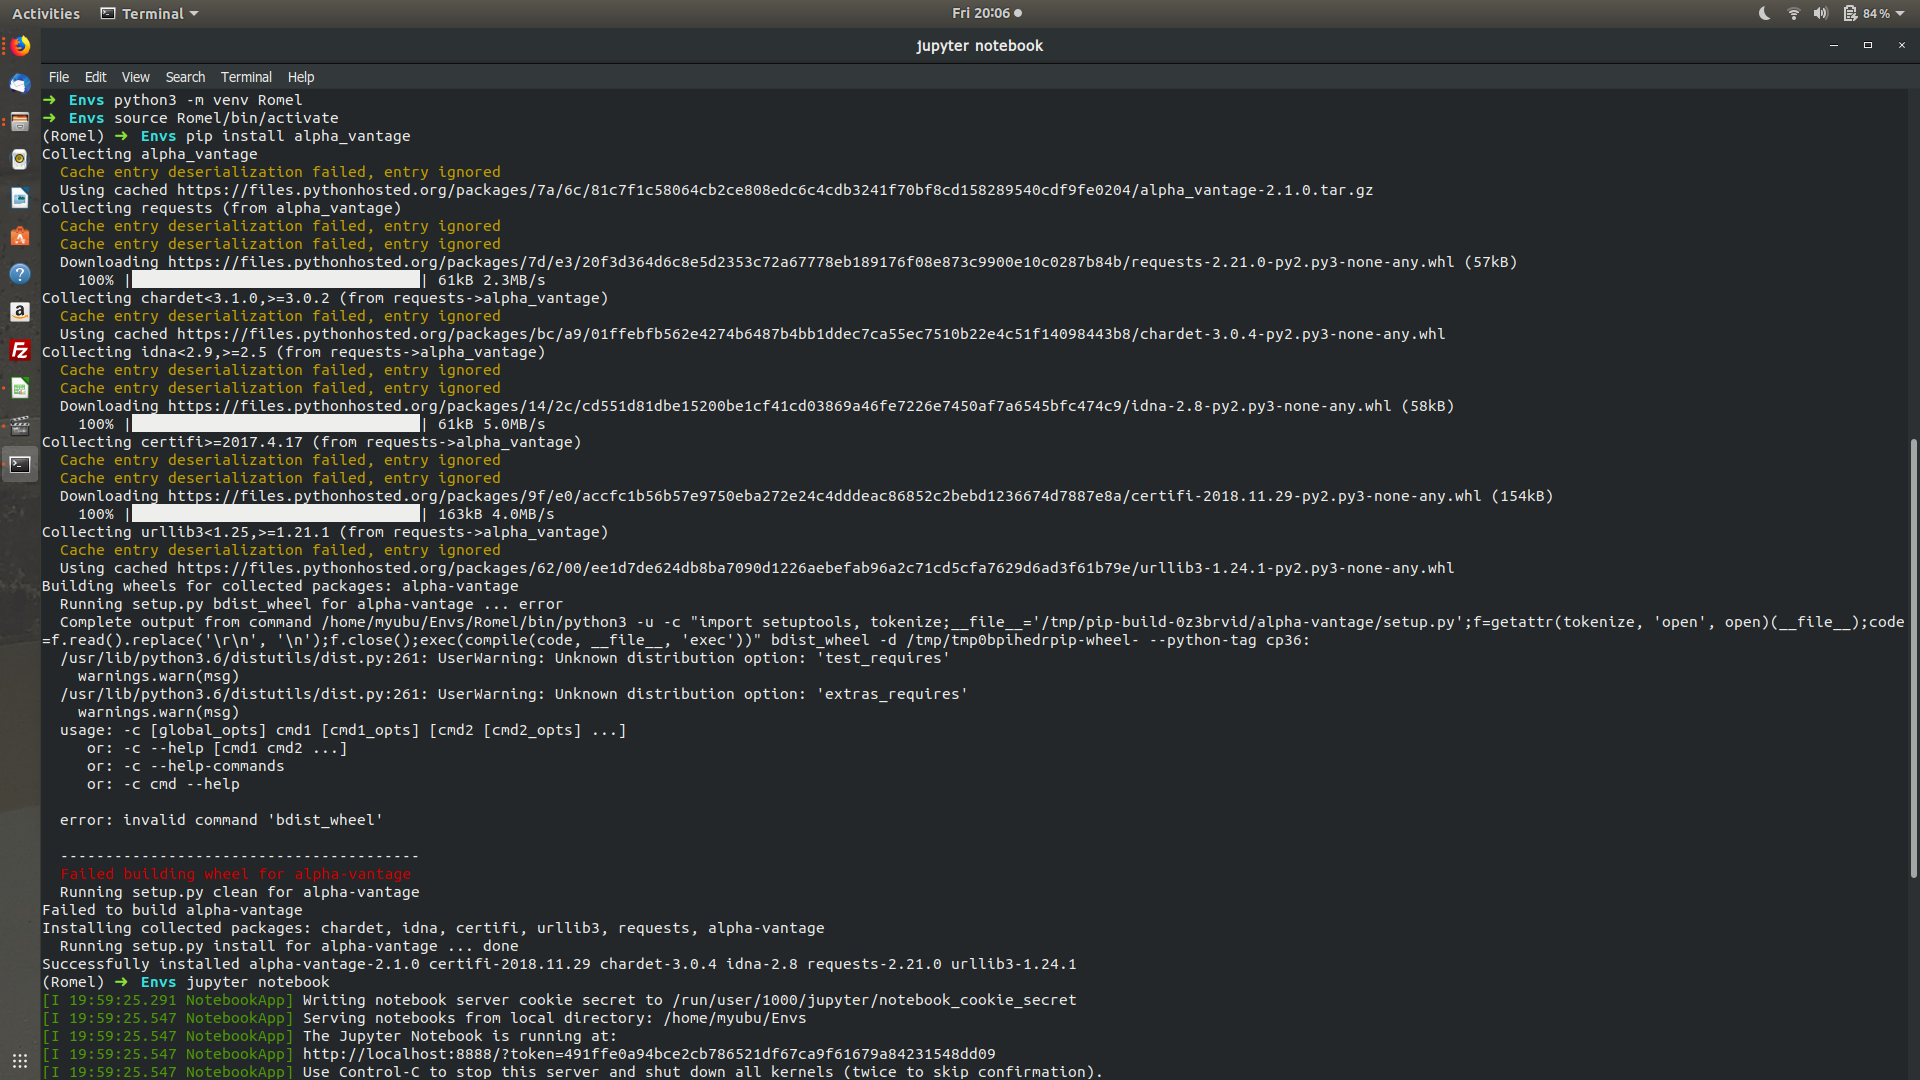Image resolution: width=1920 pixels, height=1080 pixels.
Task: Open LibreOffice Calc from the dock
Action: click(x=19, y=388)
